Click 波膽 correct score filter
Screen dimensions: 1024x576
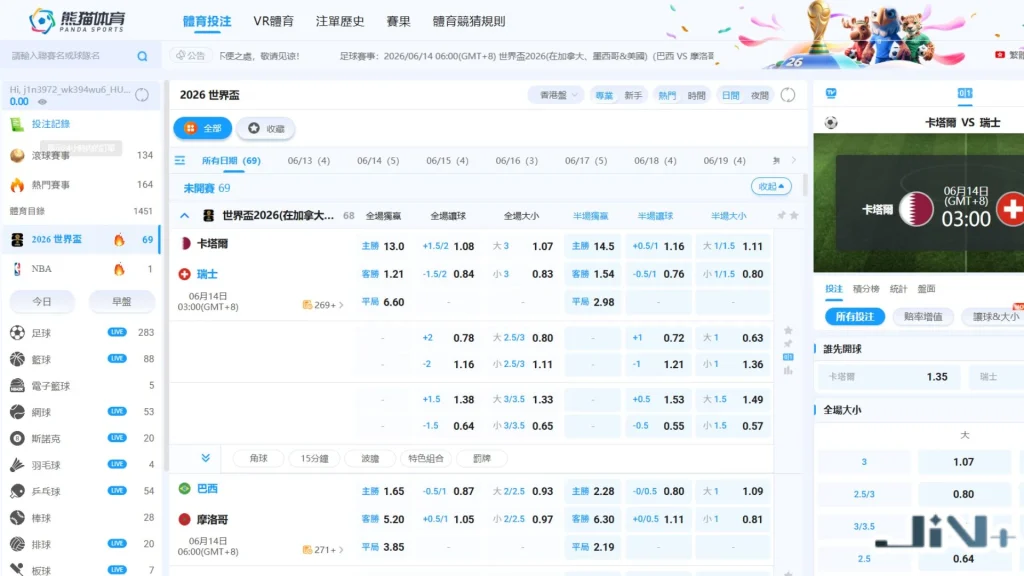coord(370,458)
